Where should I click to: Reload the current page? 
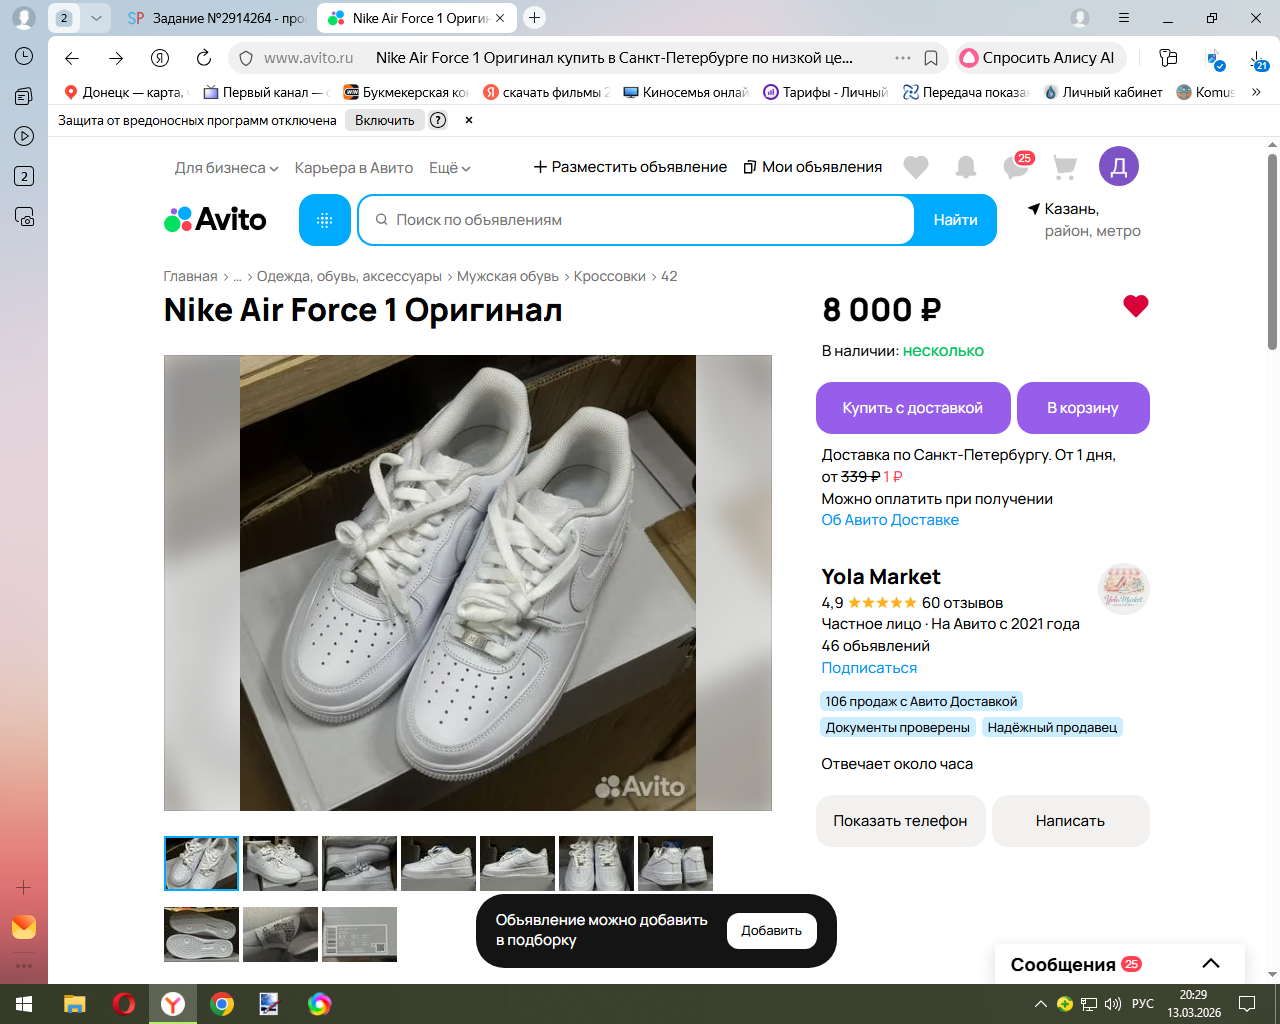tap(204, 58)
